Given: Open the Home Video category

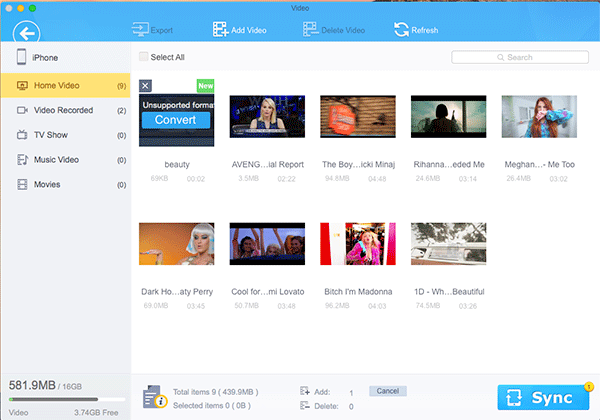Looking at the screenshot, I should pyautogui.click(x=65, y=85).
